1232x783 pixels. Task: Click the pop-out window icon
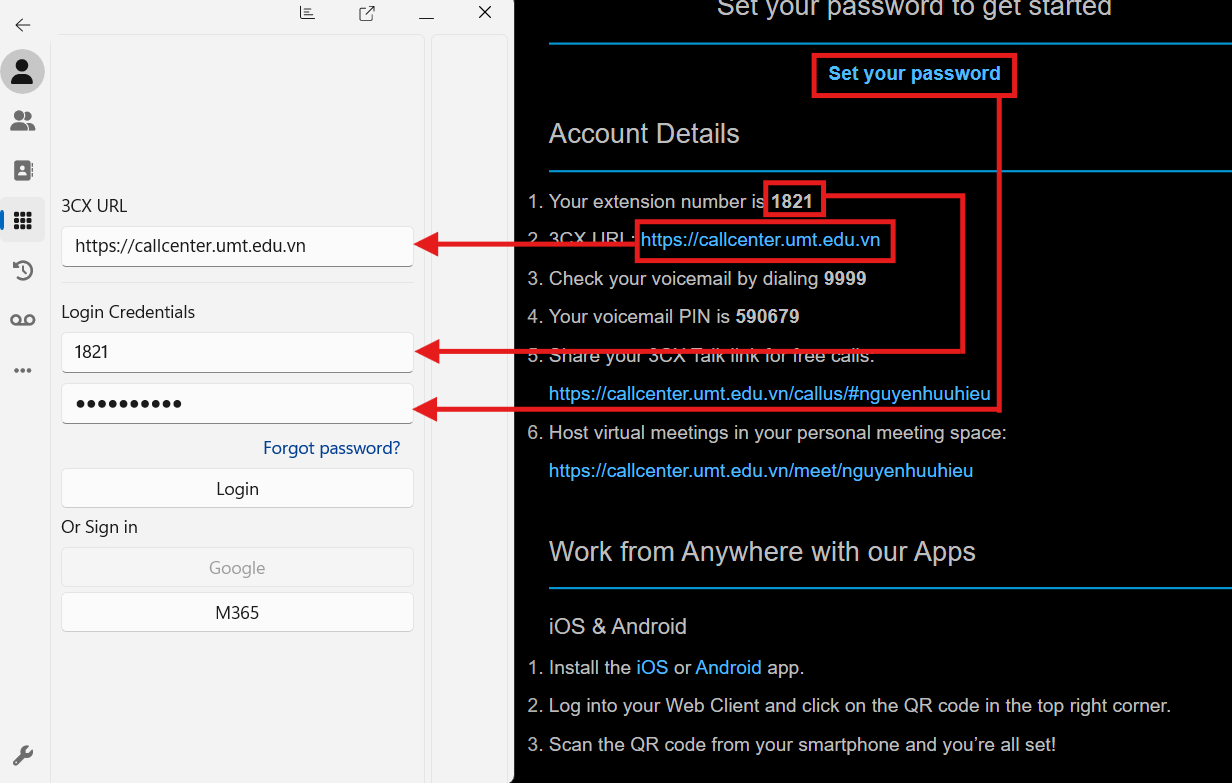[367, 13]
